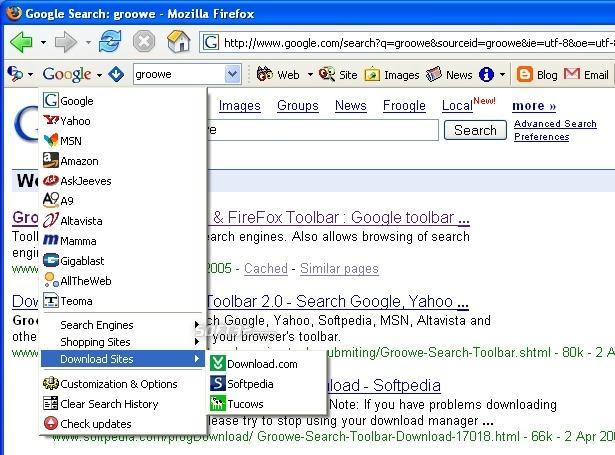Click Check updates menu entry
Image resolution: width=615 pixels, height=455 pixels.
coord(123,424)
